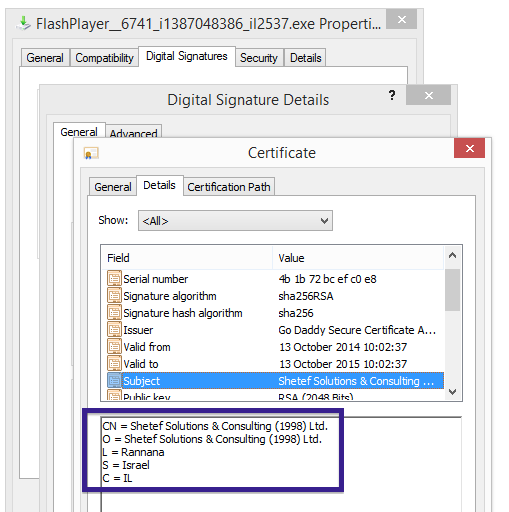This screenshot has width=509, height=512.
Task: Click serial value 4b 1b 72 bc ef c0 e8
Action: click(x=327, y=279)
